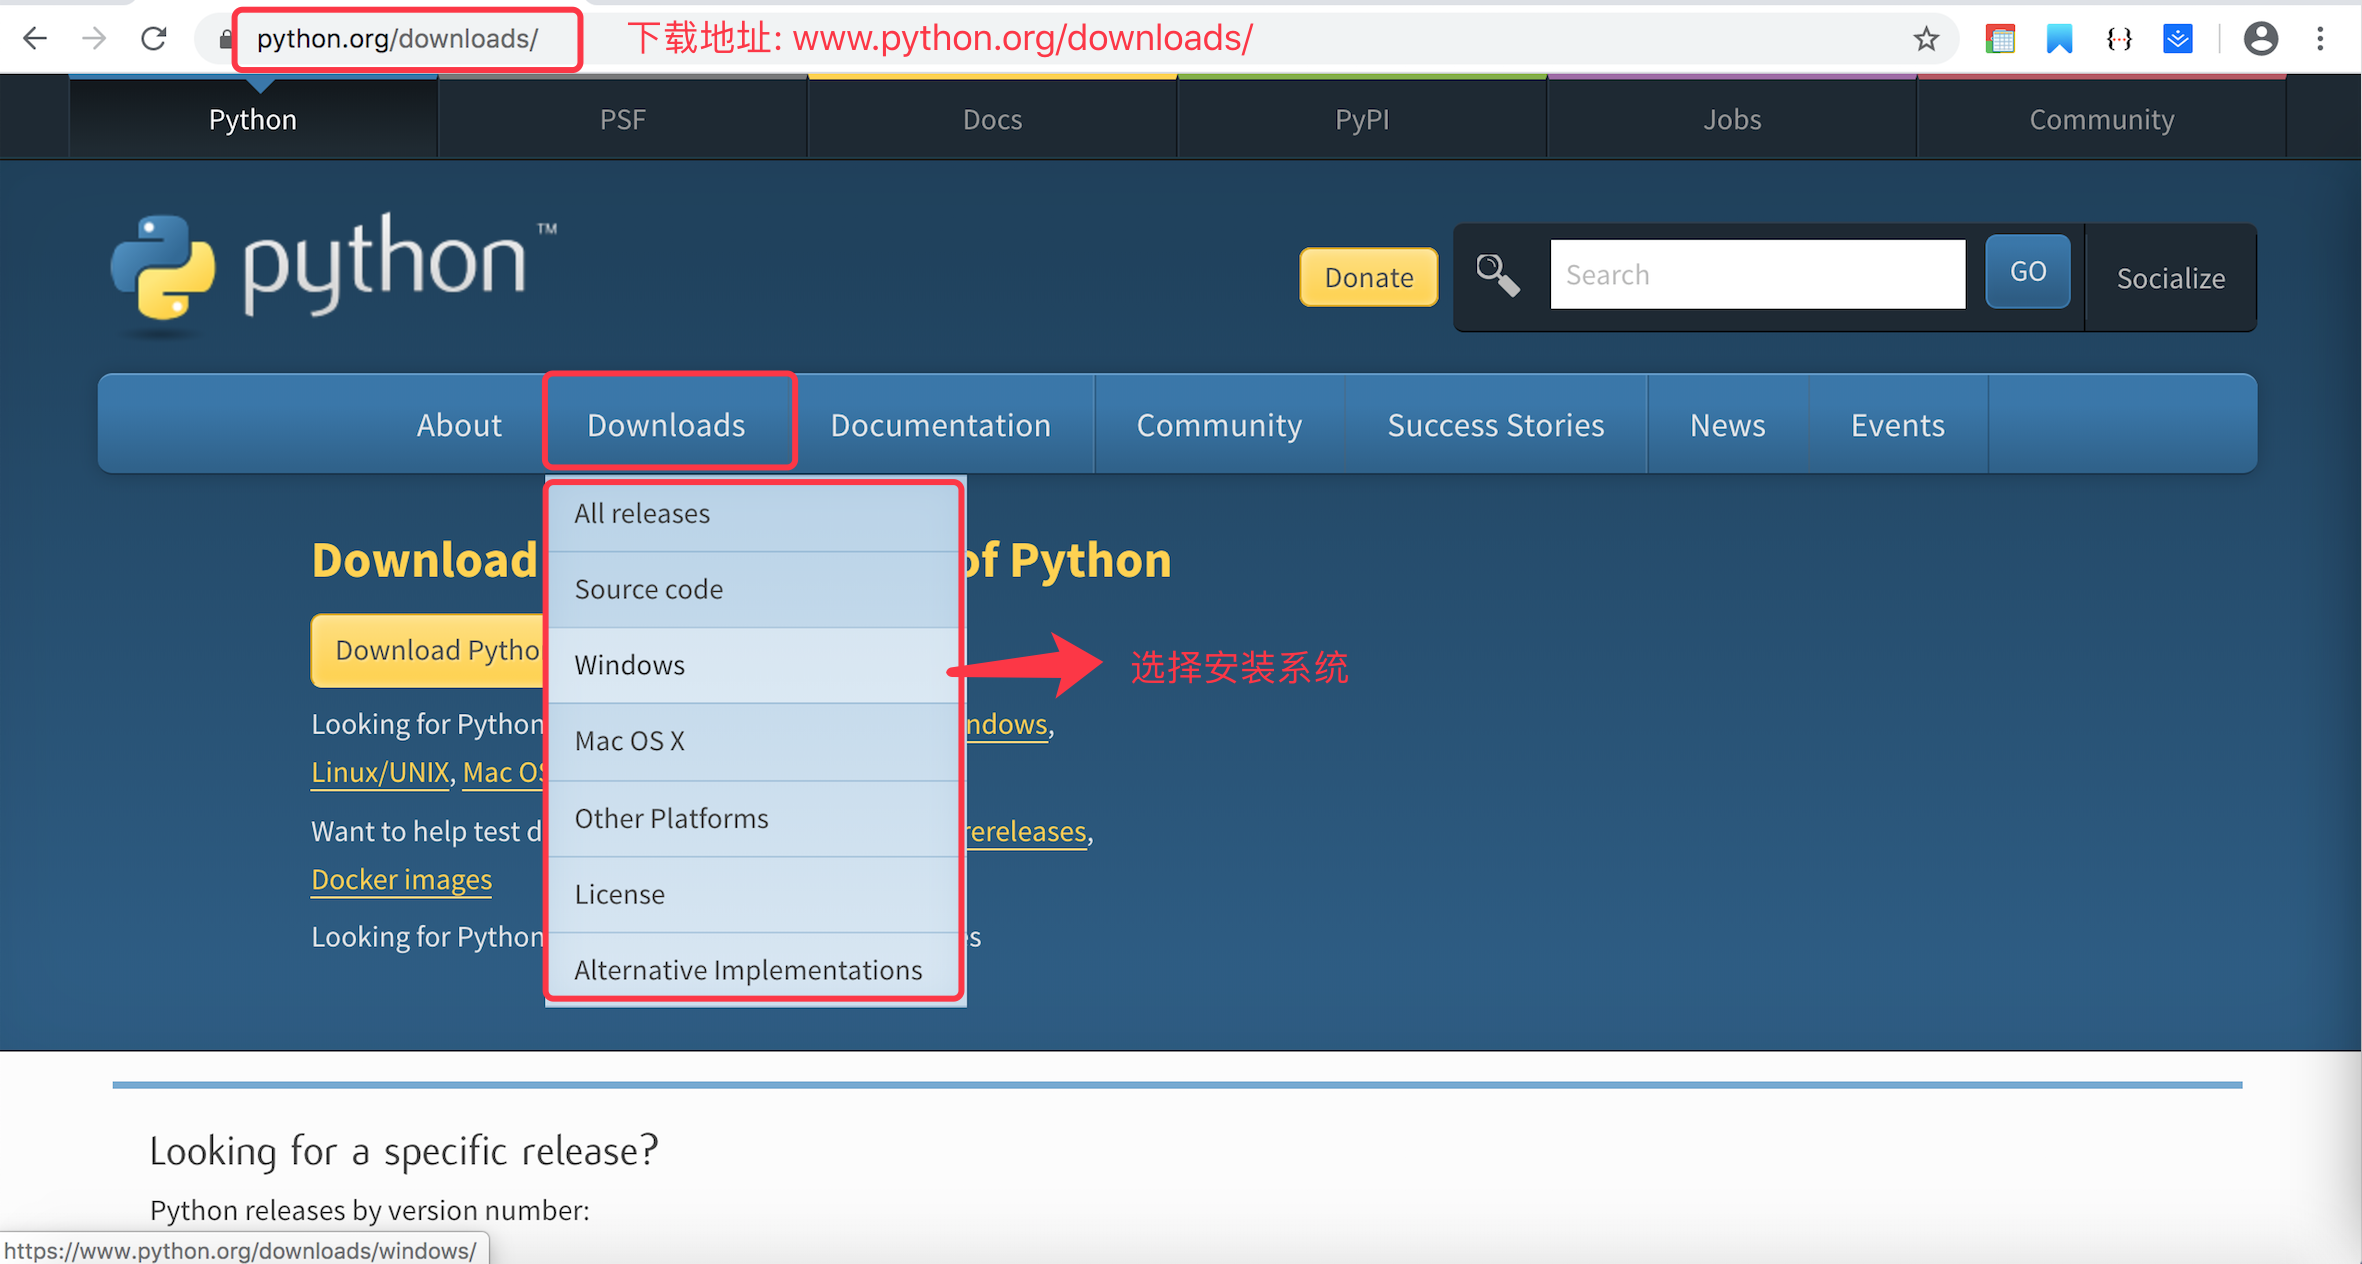
Task: Open the grid calendar extension icon
Action: point(2000,39)
